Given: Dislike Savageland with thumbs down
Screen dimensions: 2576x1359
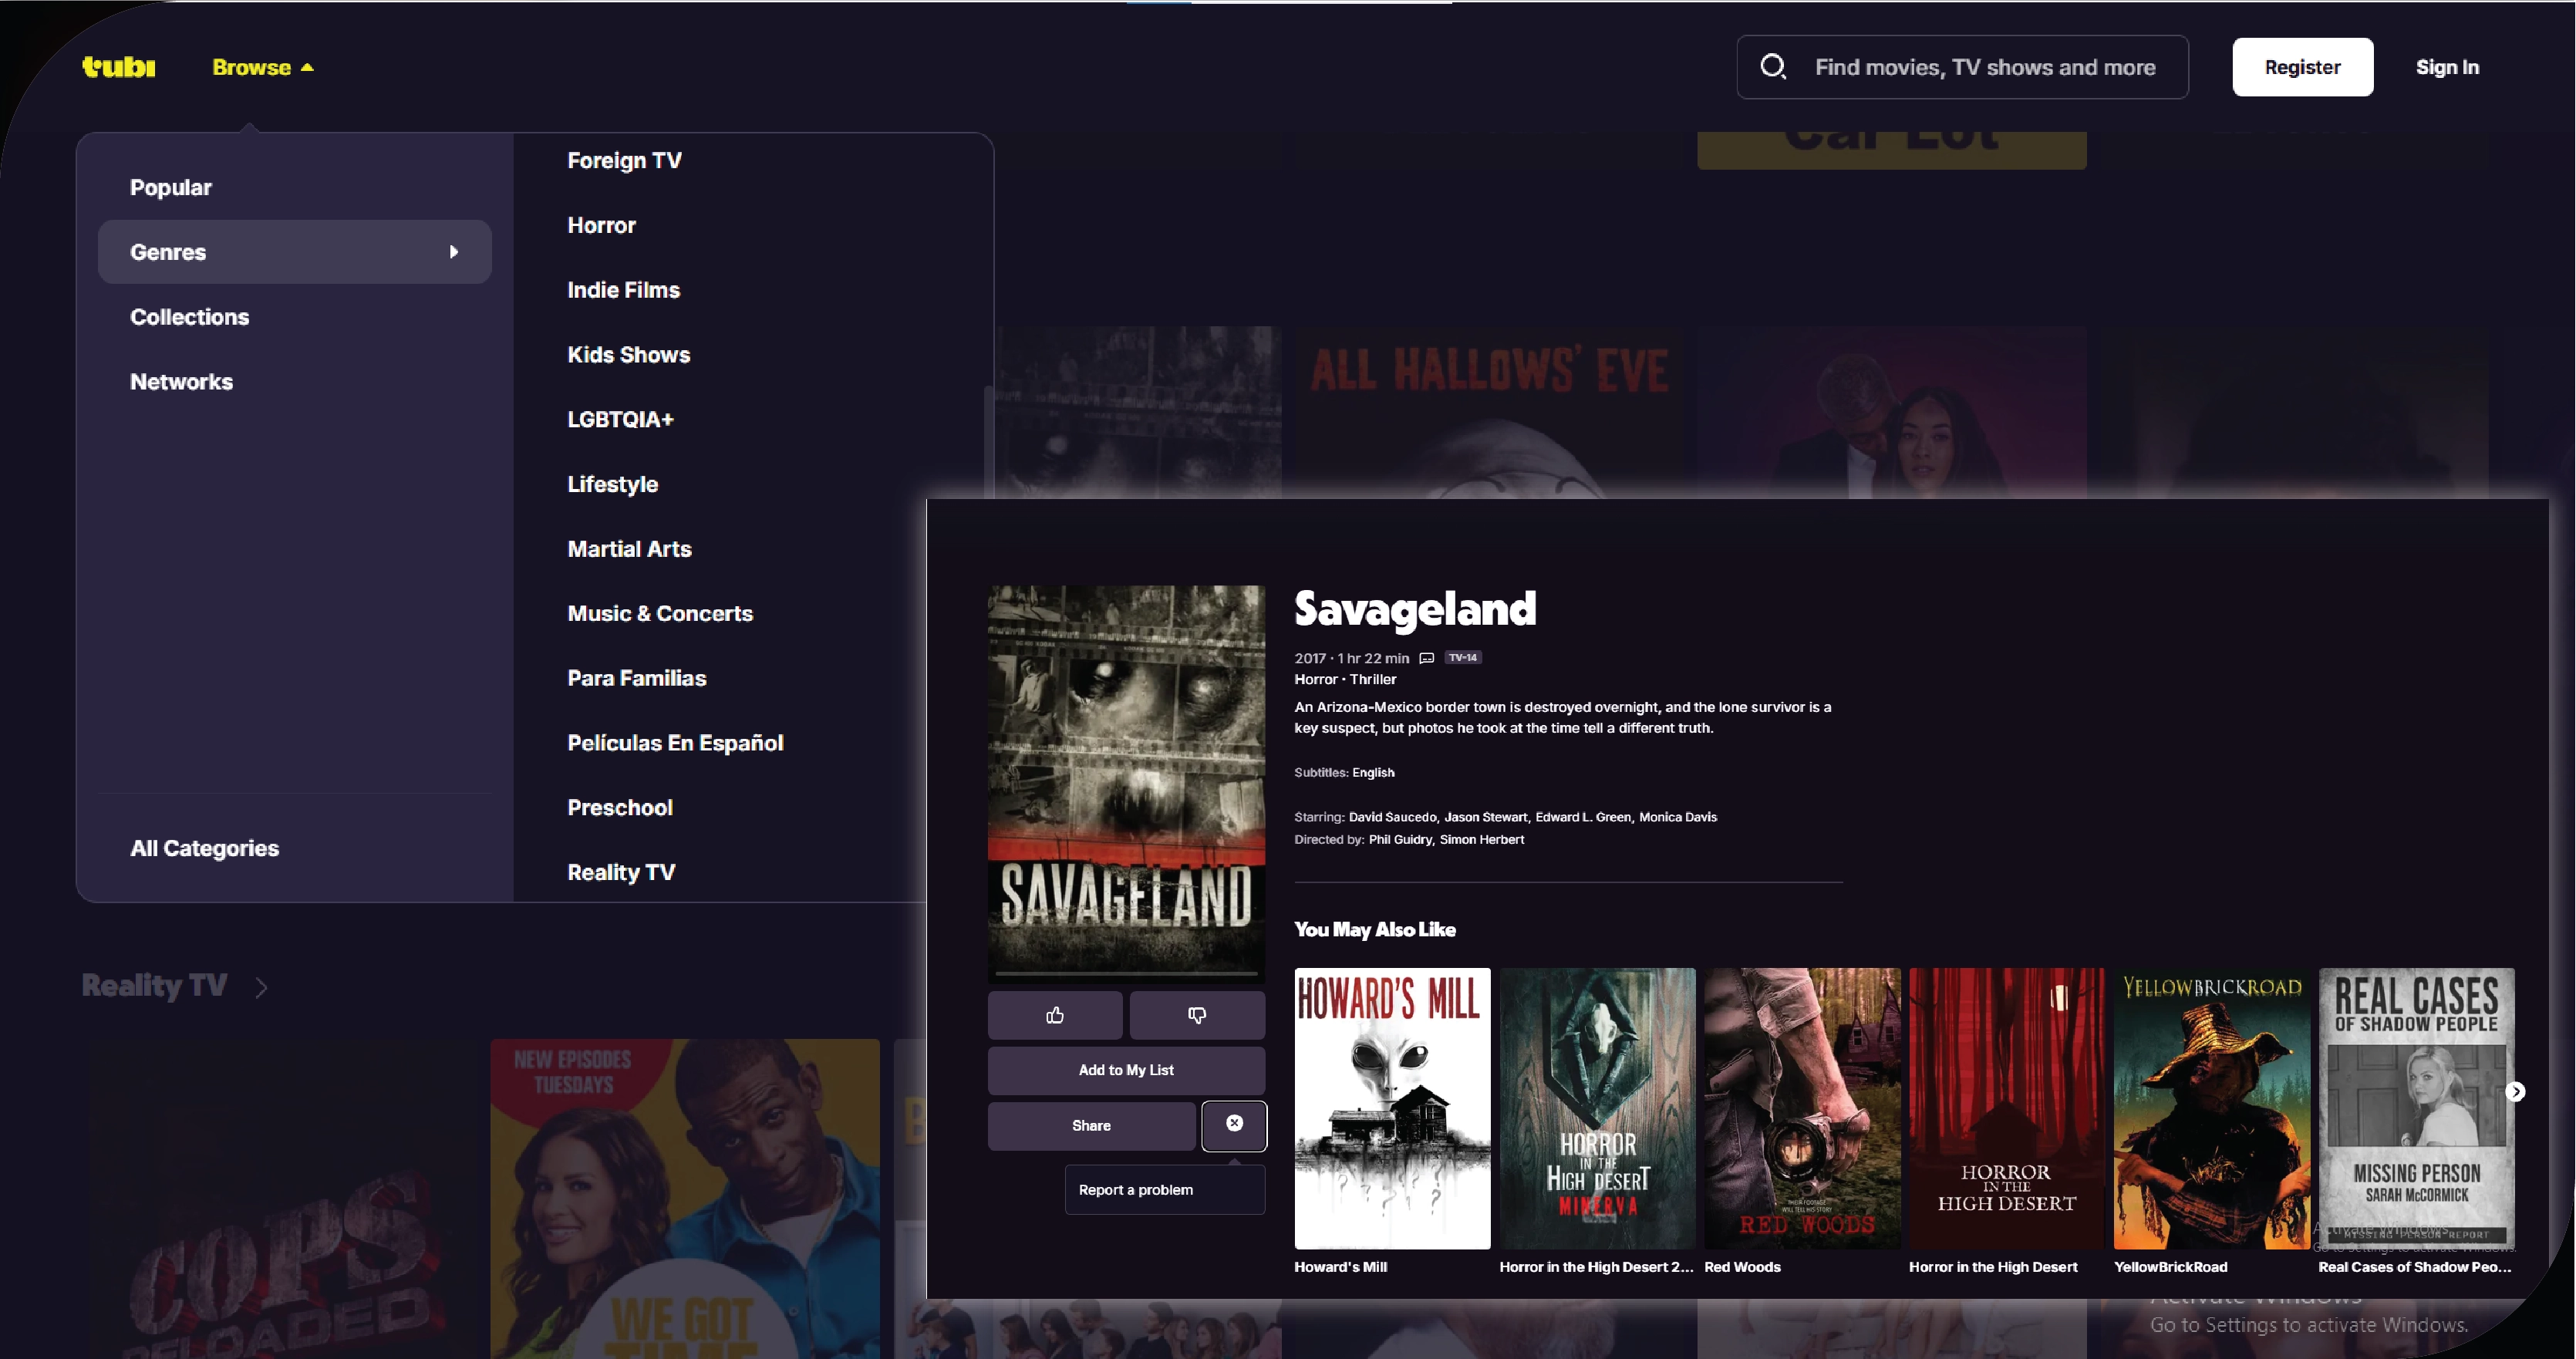Looking at the screenshot, I should pos(1196,1015).
